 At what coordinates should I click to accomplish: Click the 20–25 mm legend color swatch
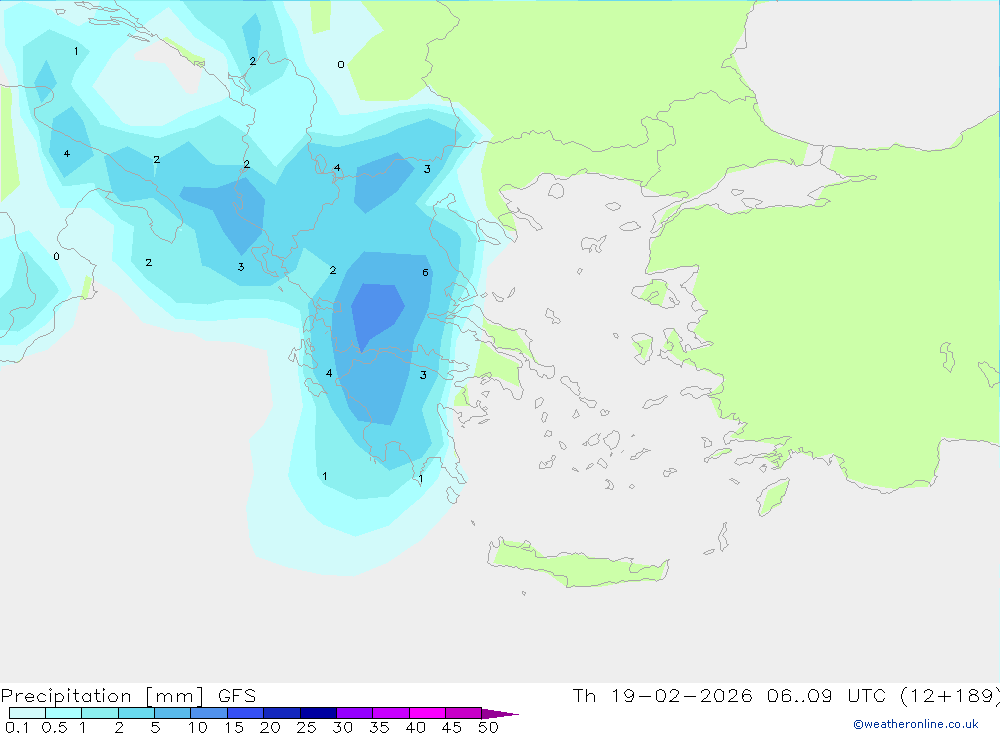(282, 713)
